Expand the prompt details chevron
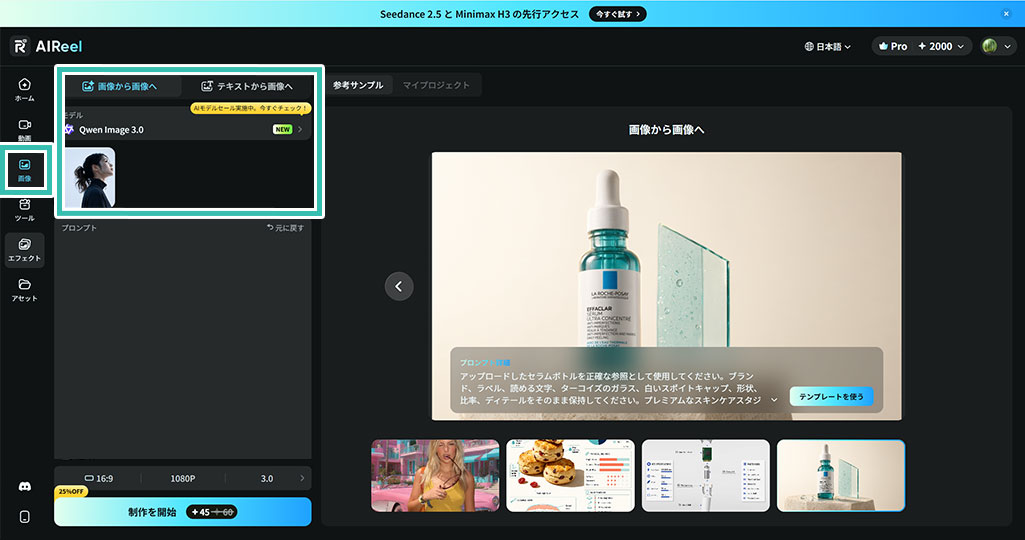This screenshot has height=540, width=1025. tap(774, 399)
